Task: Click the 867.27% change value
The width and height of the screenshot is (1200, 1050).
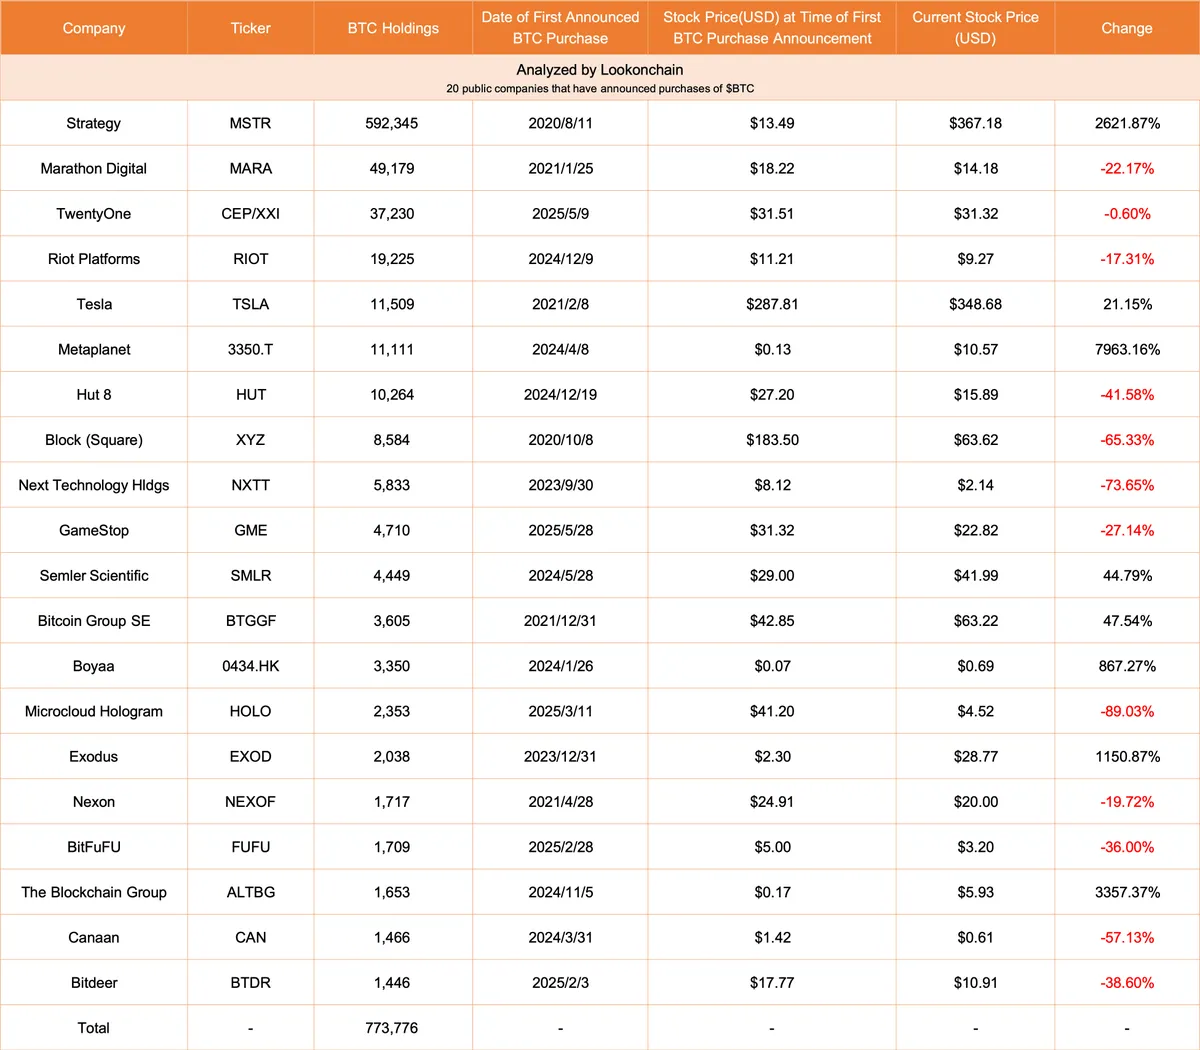Action: click(x=1127, y=666)
